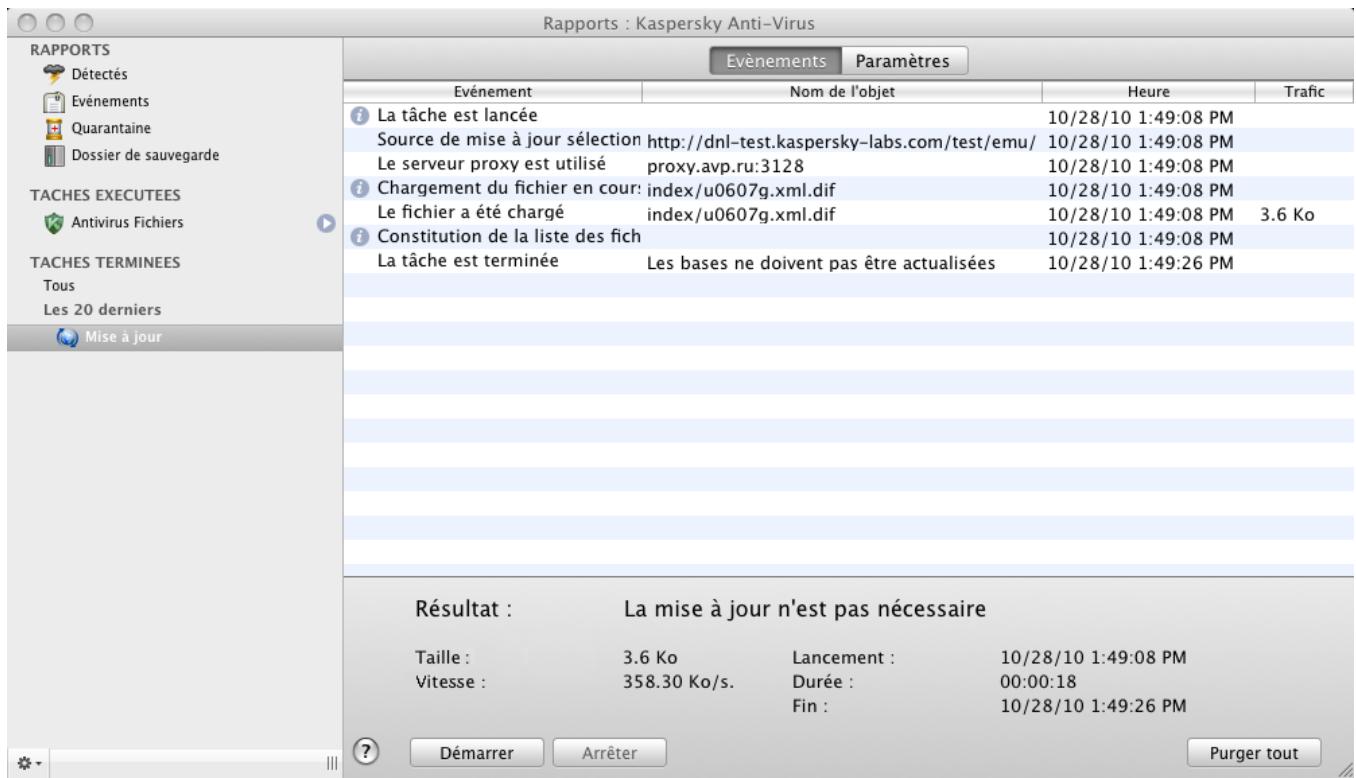Click the Dossier de sauvegarde cabinet icon
The image size is (1356, 778).
(x=56, y=156)
